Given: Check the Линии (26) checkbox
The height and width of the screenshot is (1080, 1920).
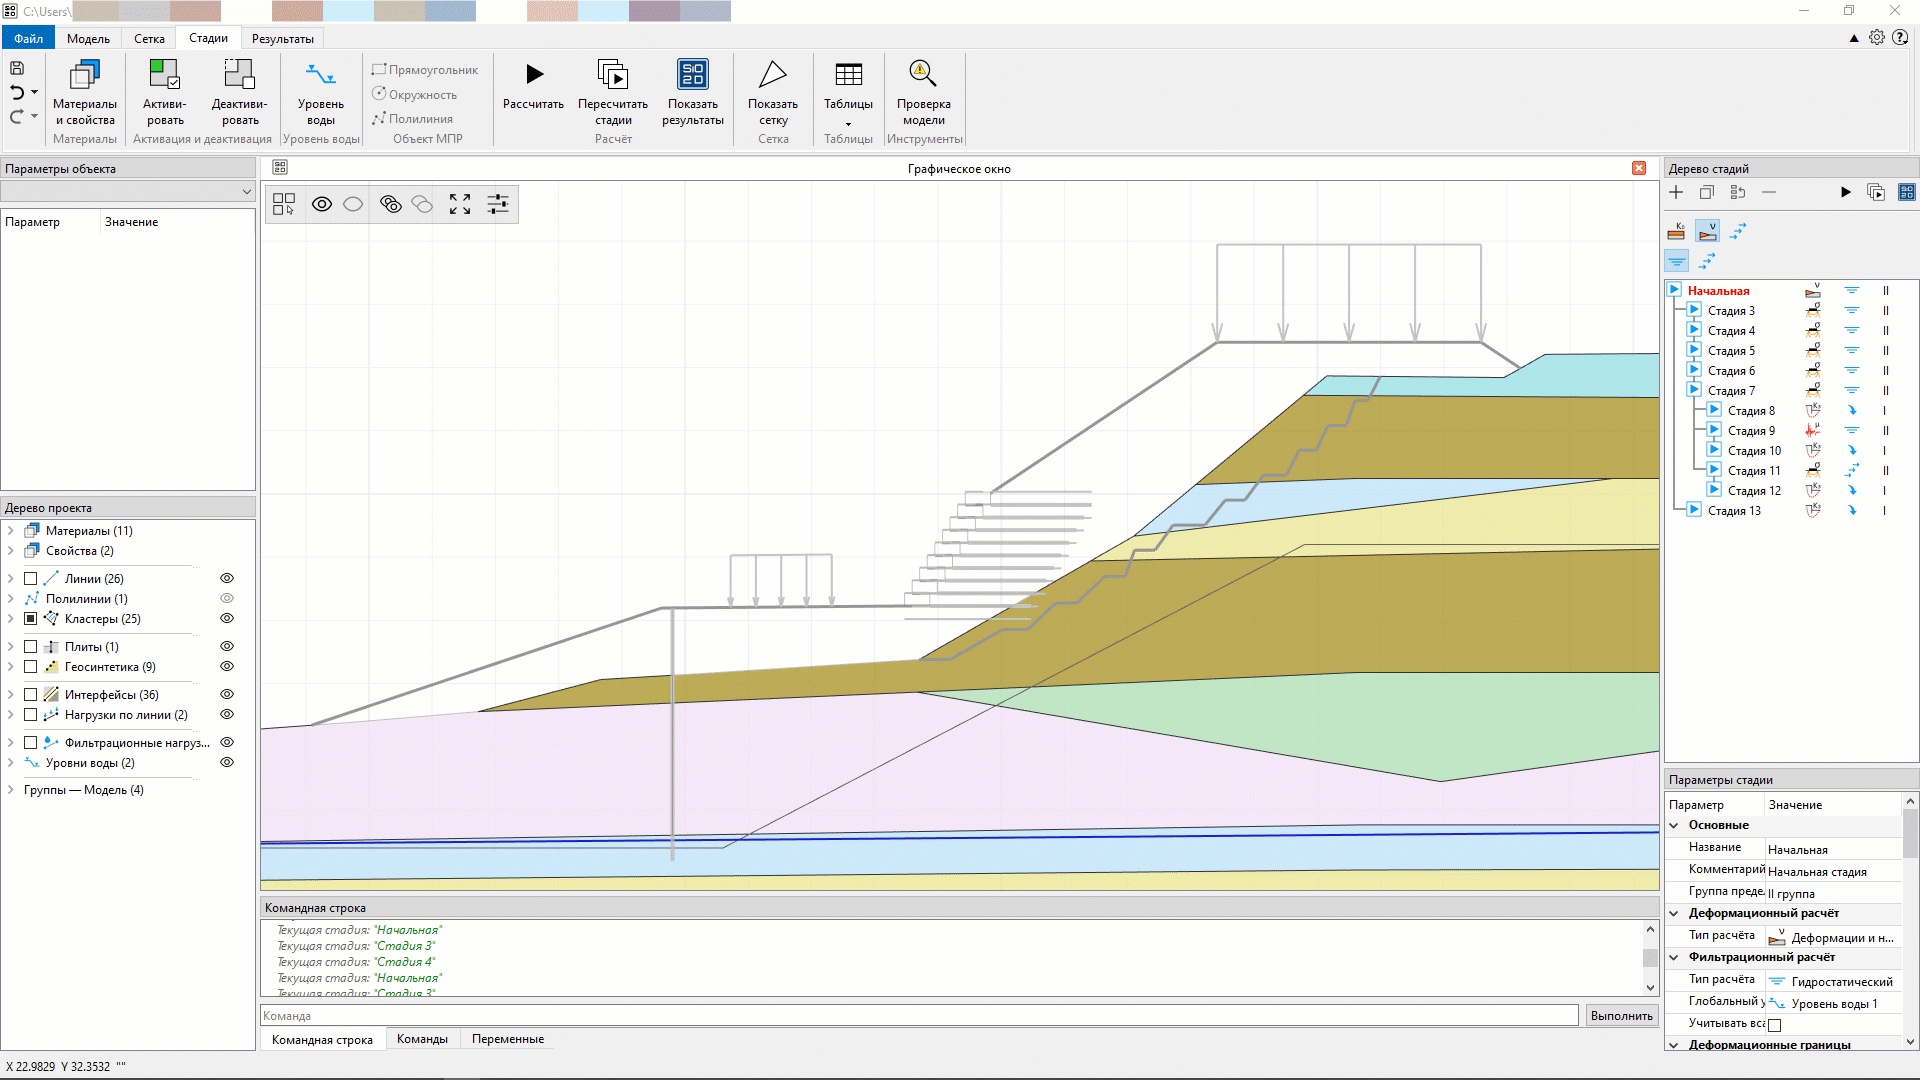Looking at the screenshot, I should [31, 579].
